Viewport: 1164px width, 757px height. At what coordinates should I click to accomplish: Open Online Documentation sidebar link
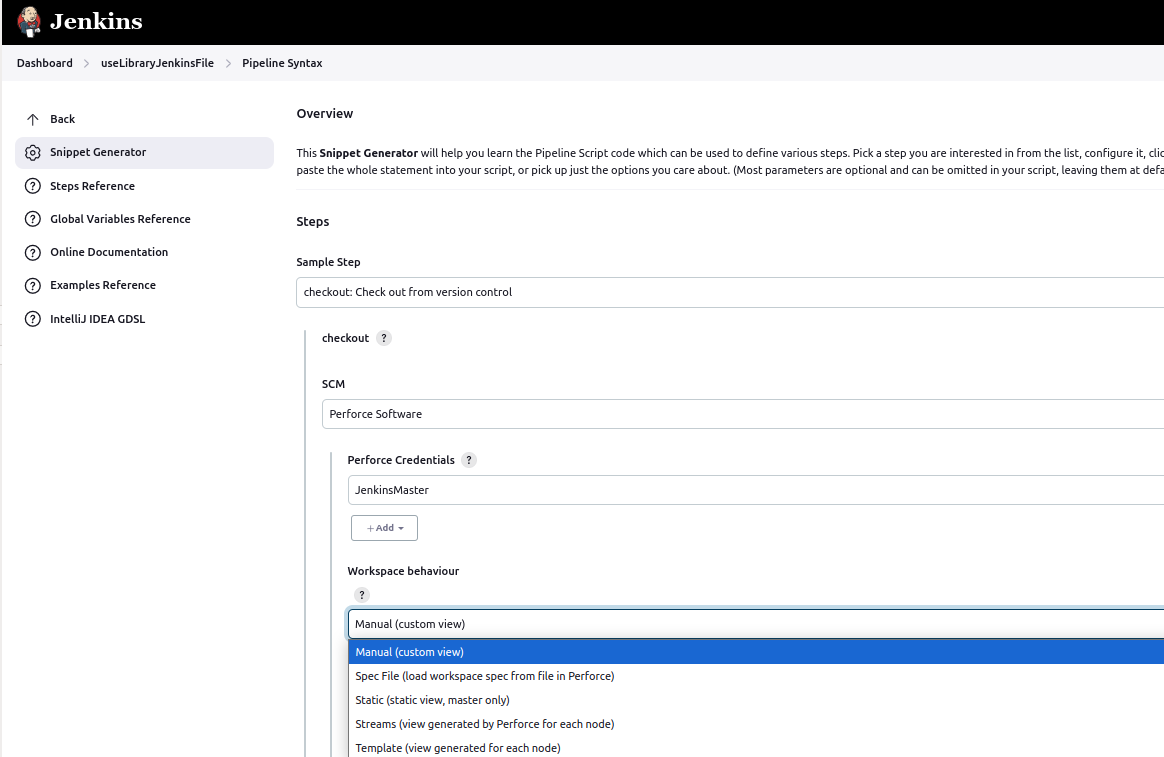pyautogui.click(x=109, y=252)
